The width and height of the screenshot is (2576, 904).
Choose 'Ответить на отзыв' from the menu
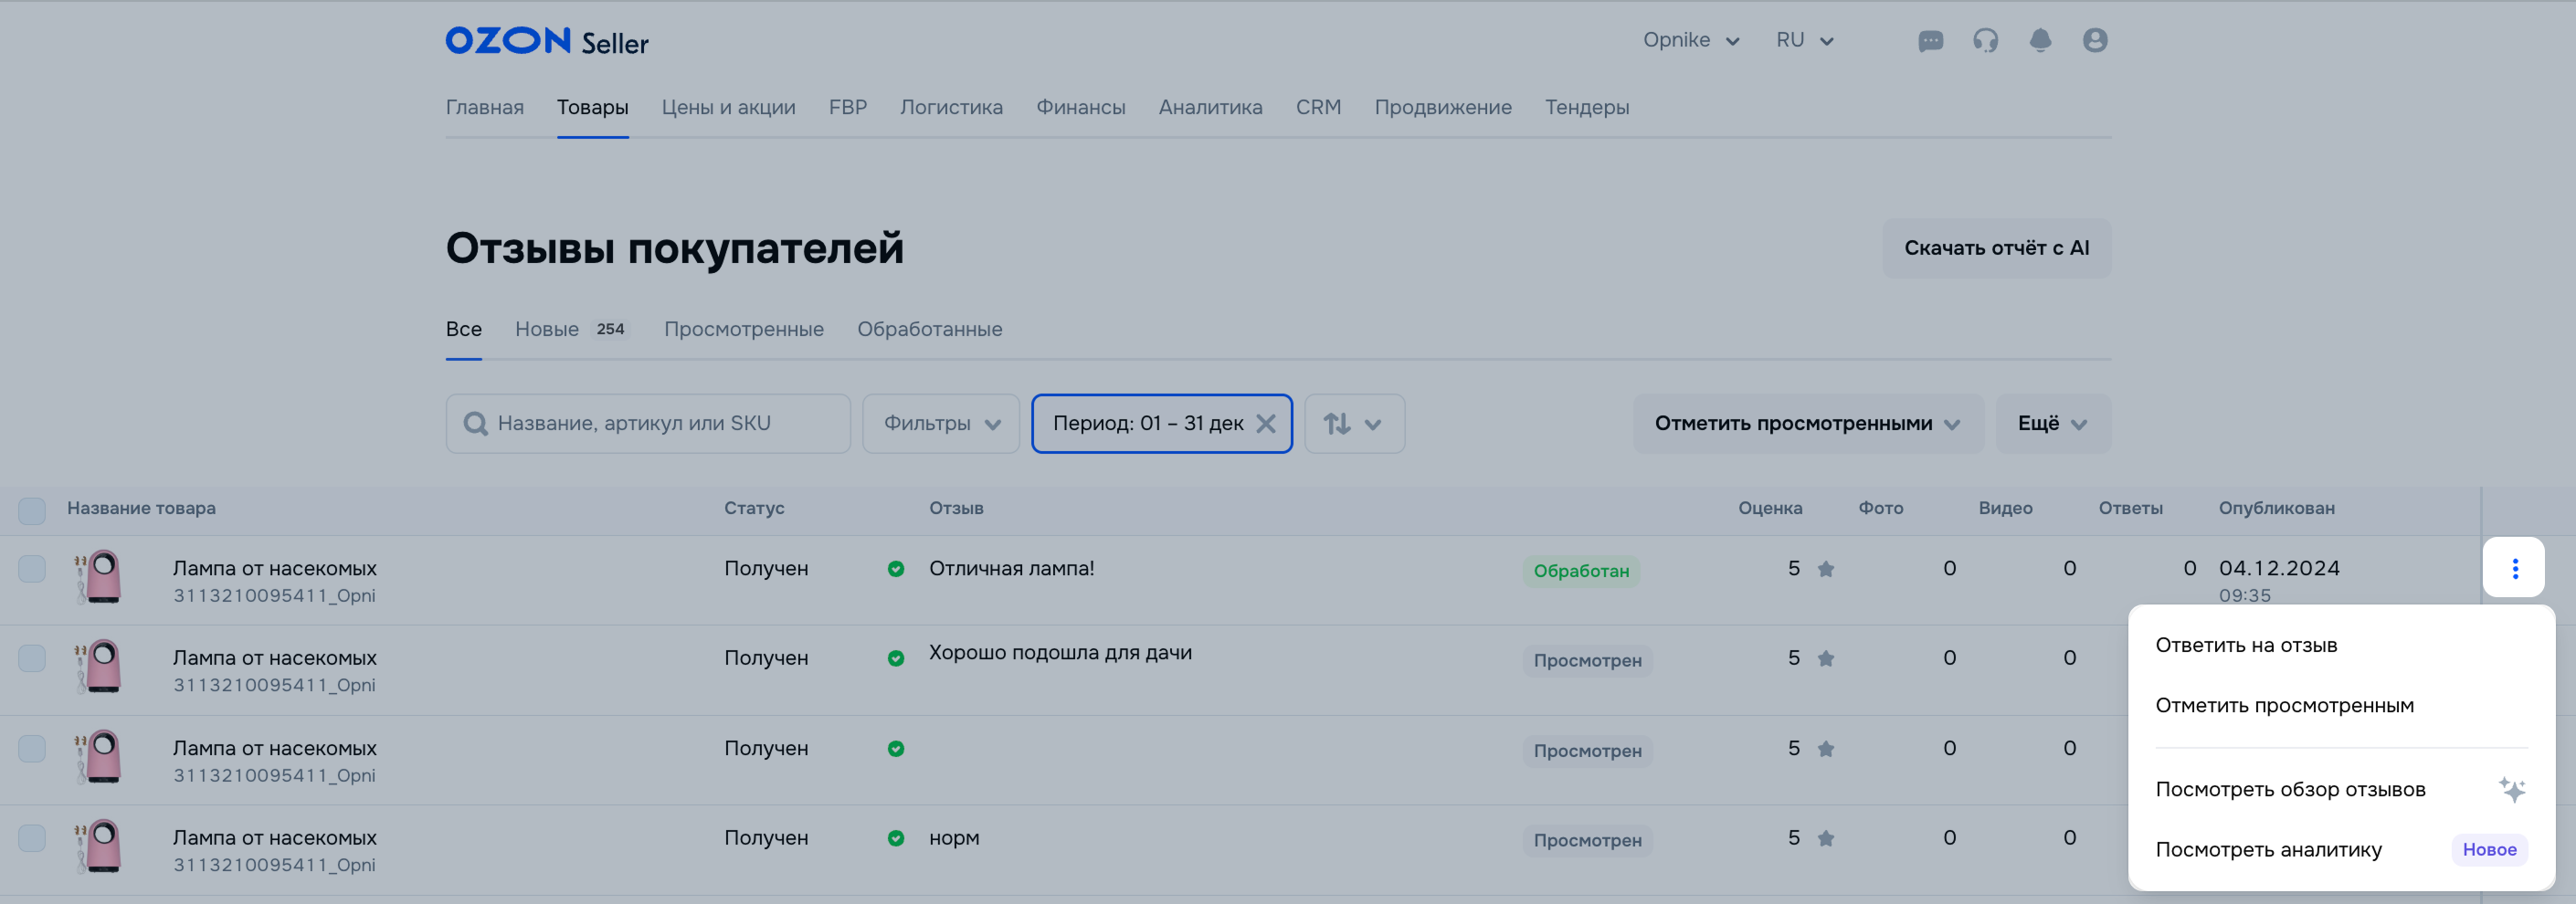coord(2246,645)
